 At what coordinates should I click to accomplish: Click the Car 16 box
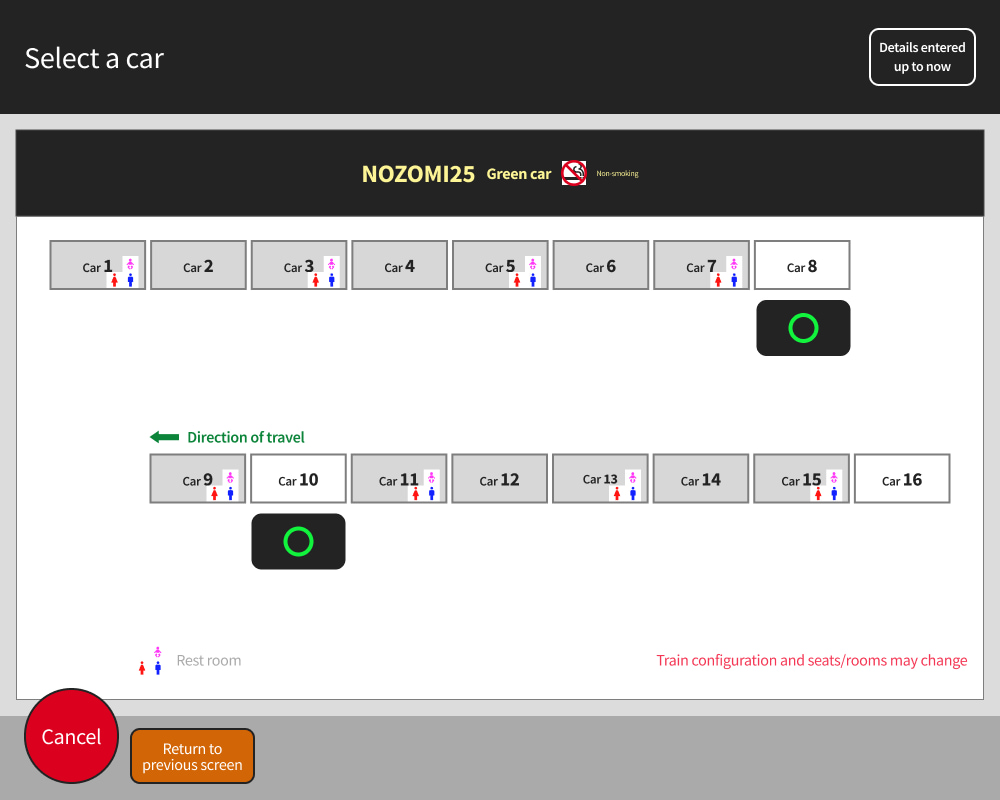(902, 479)
